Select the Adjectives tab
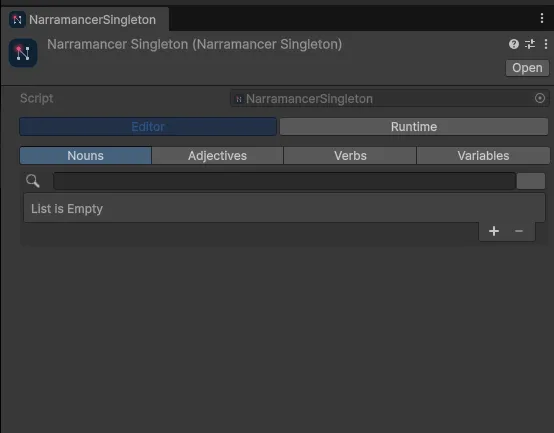This screenshot has height=433, width=554. [217, 156]
